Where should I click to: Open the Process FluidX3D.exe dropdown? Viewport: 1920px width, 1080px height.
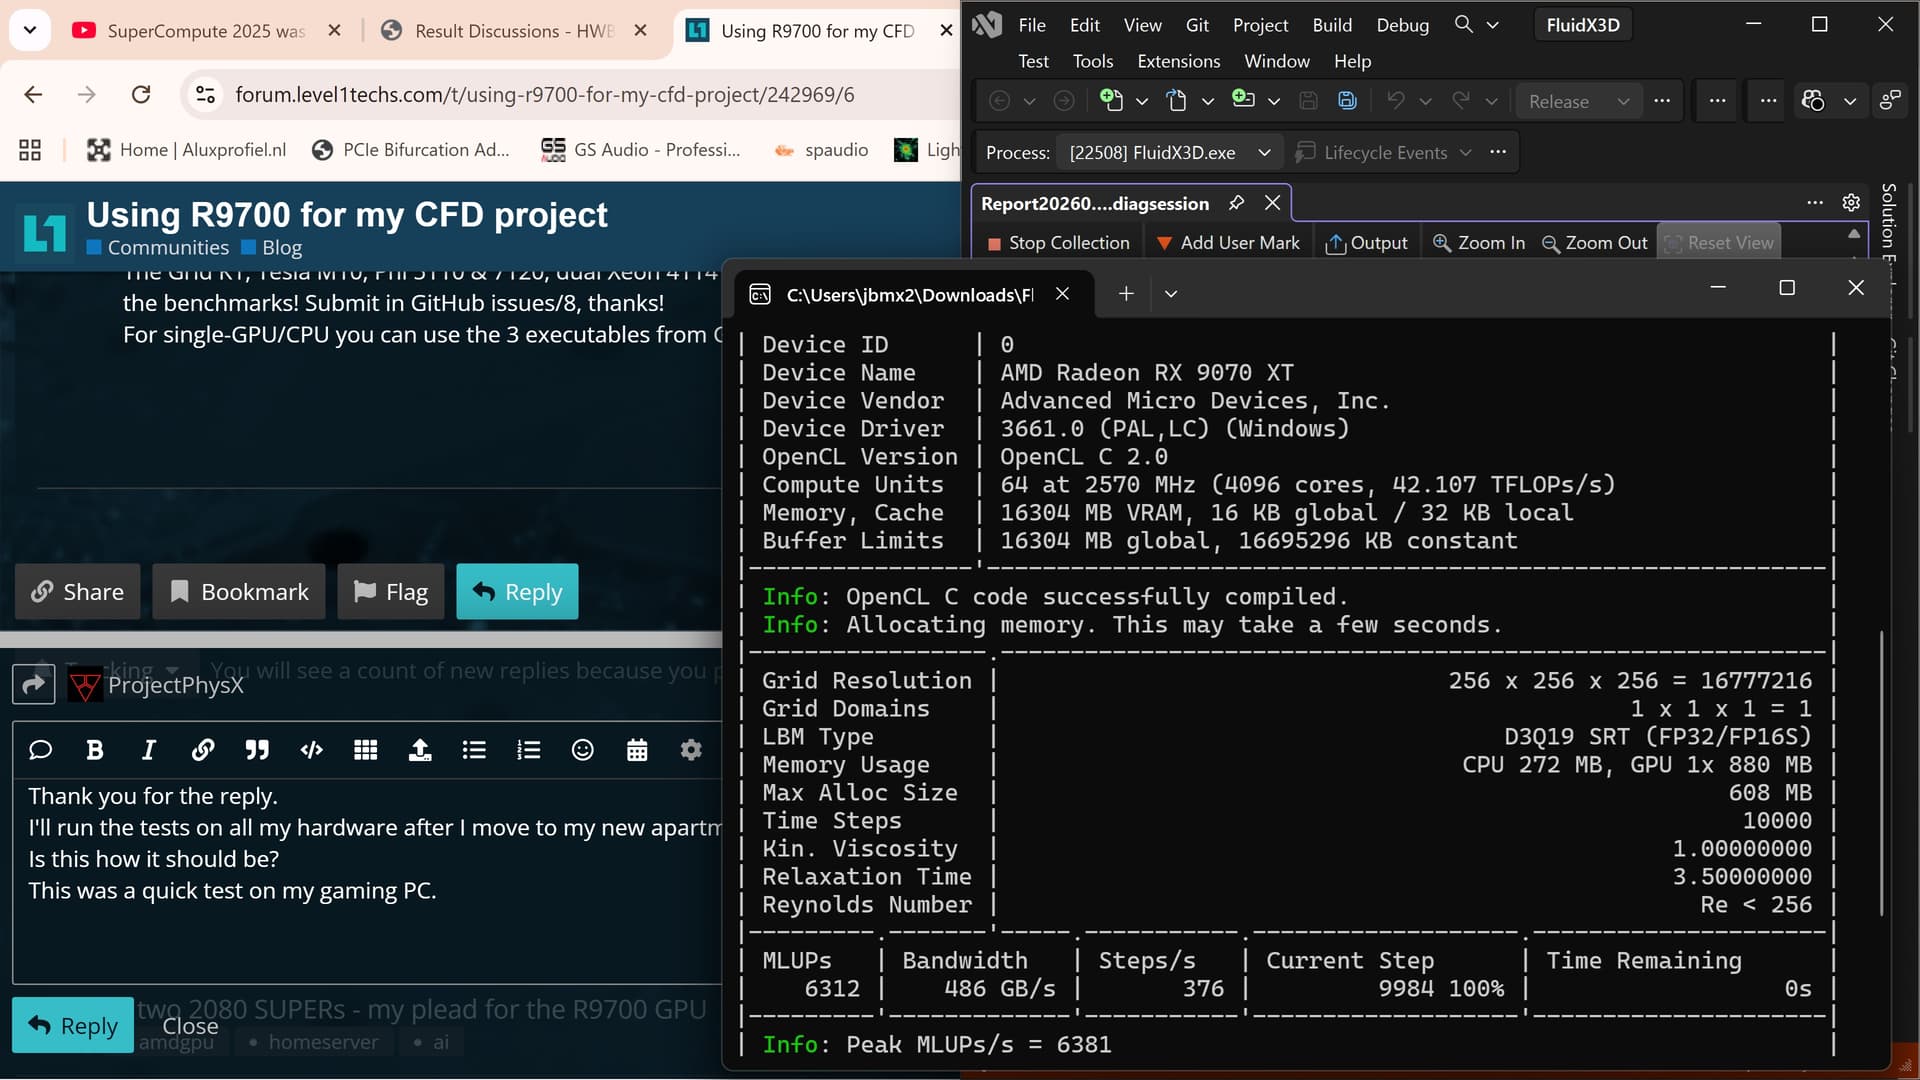[x=1264, y=152]
